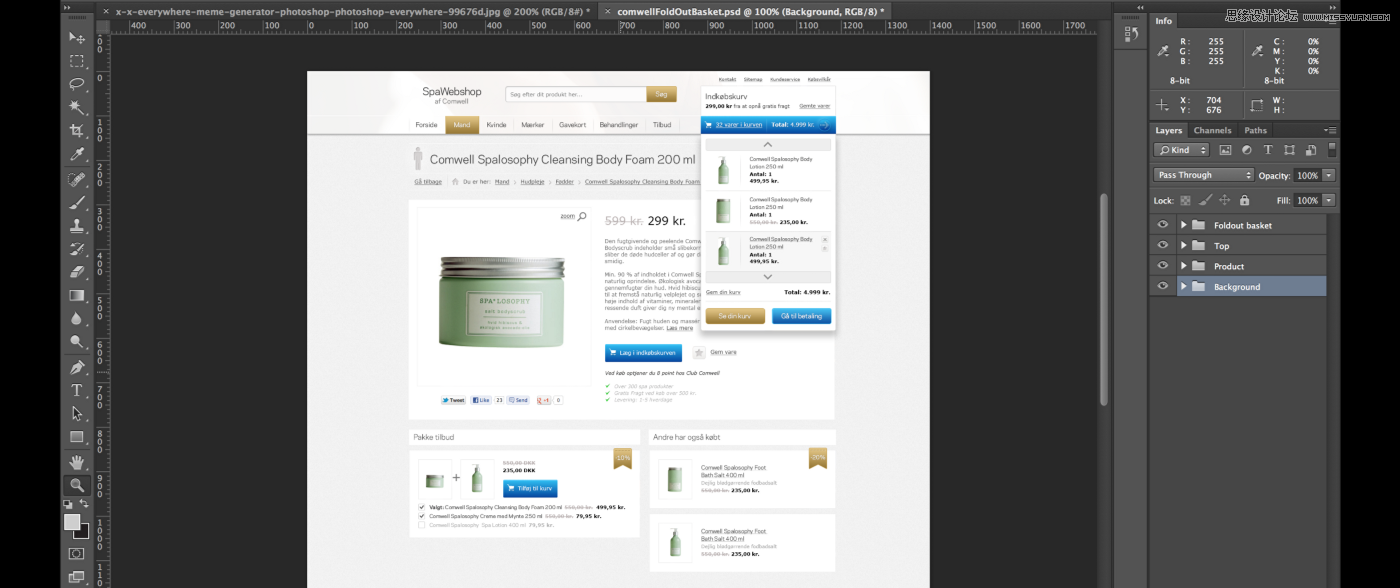The image size is (1400, 588).
Task: Filter layers by smart object
Action: click(1310, 150)
